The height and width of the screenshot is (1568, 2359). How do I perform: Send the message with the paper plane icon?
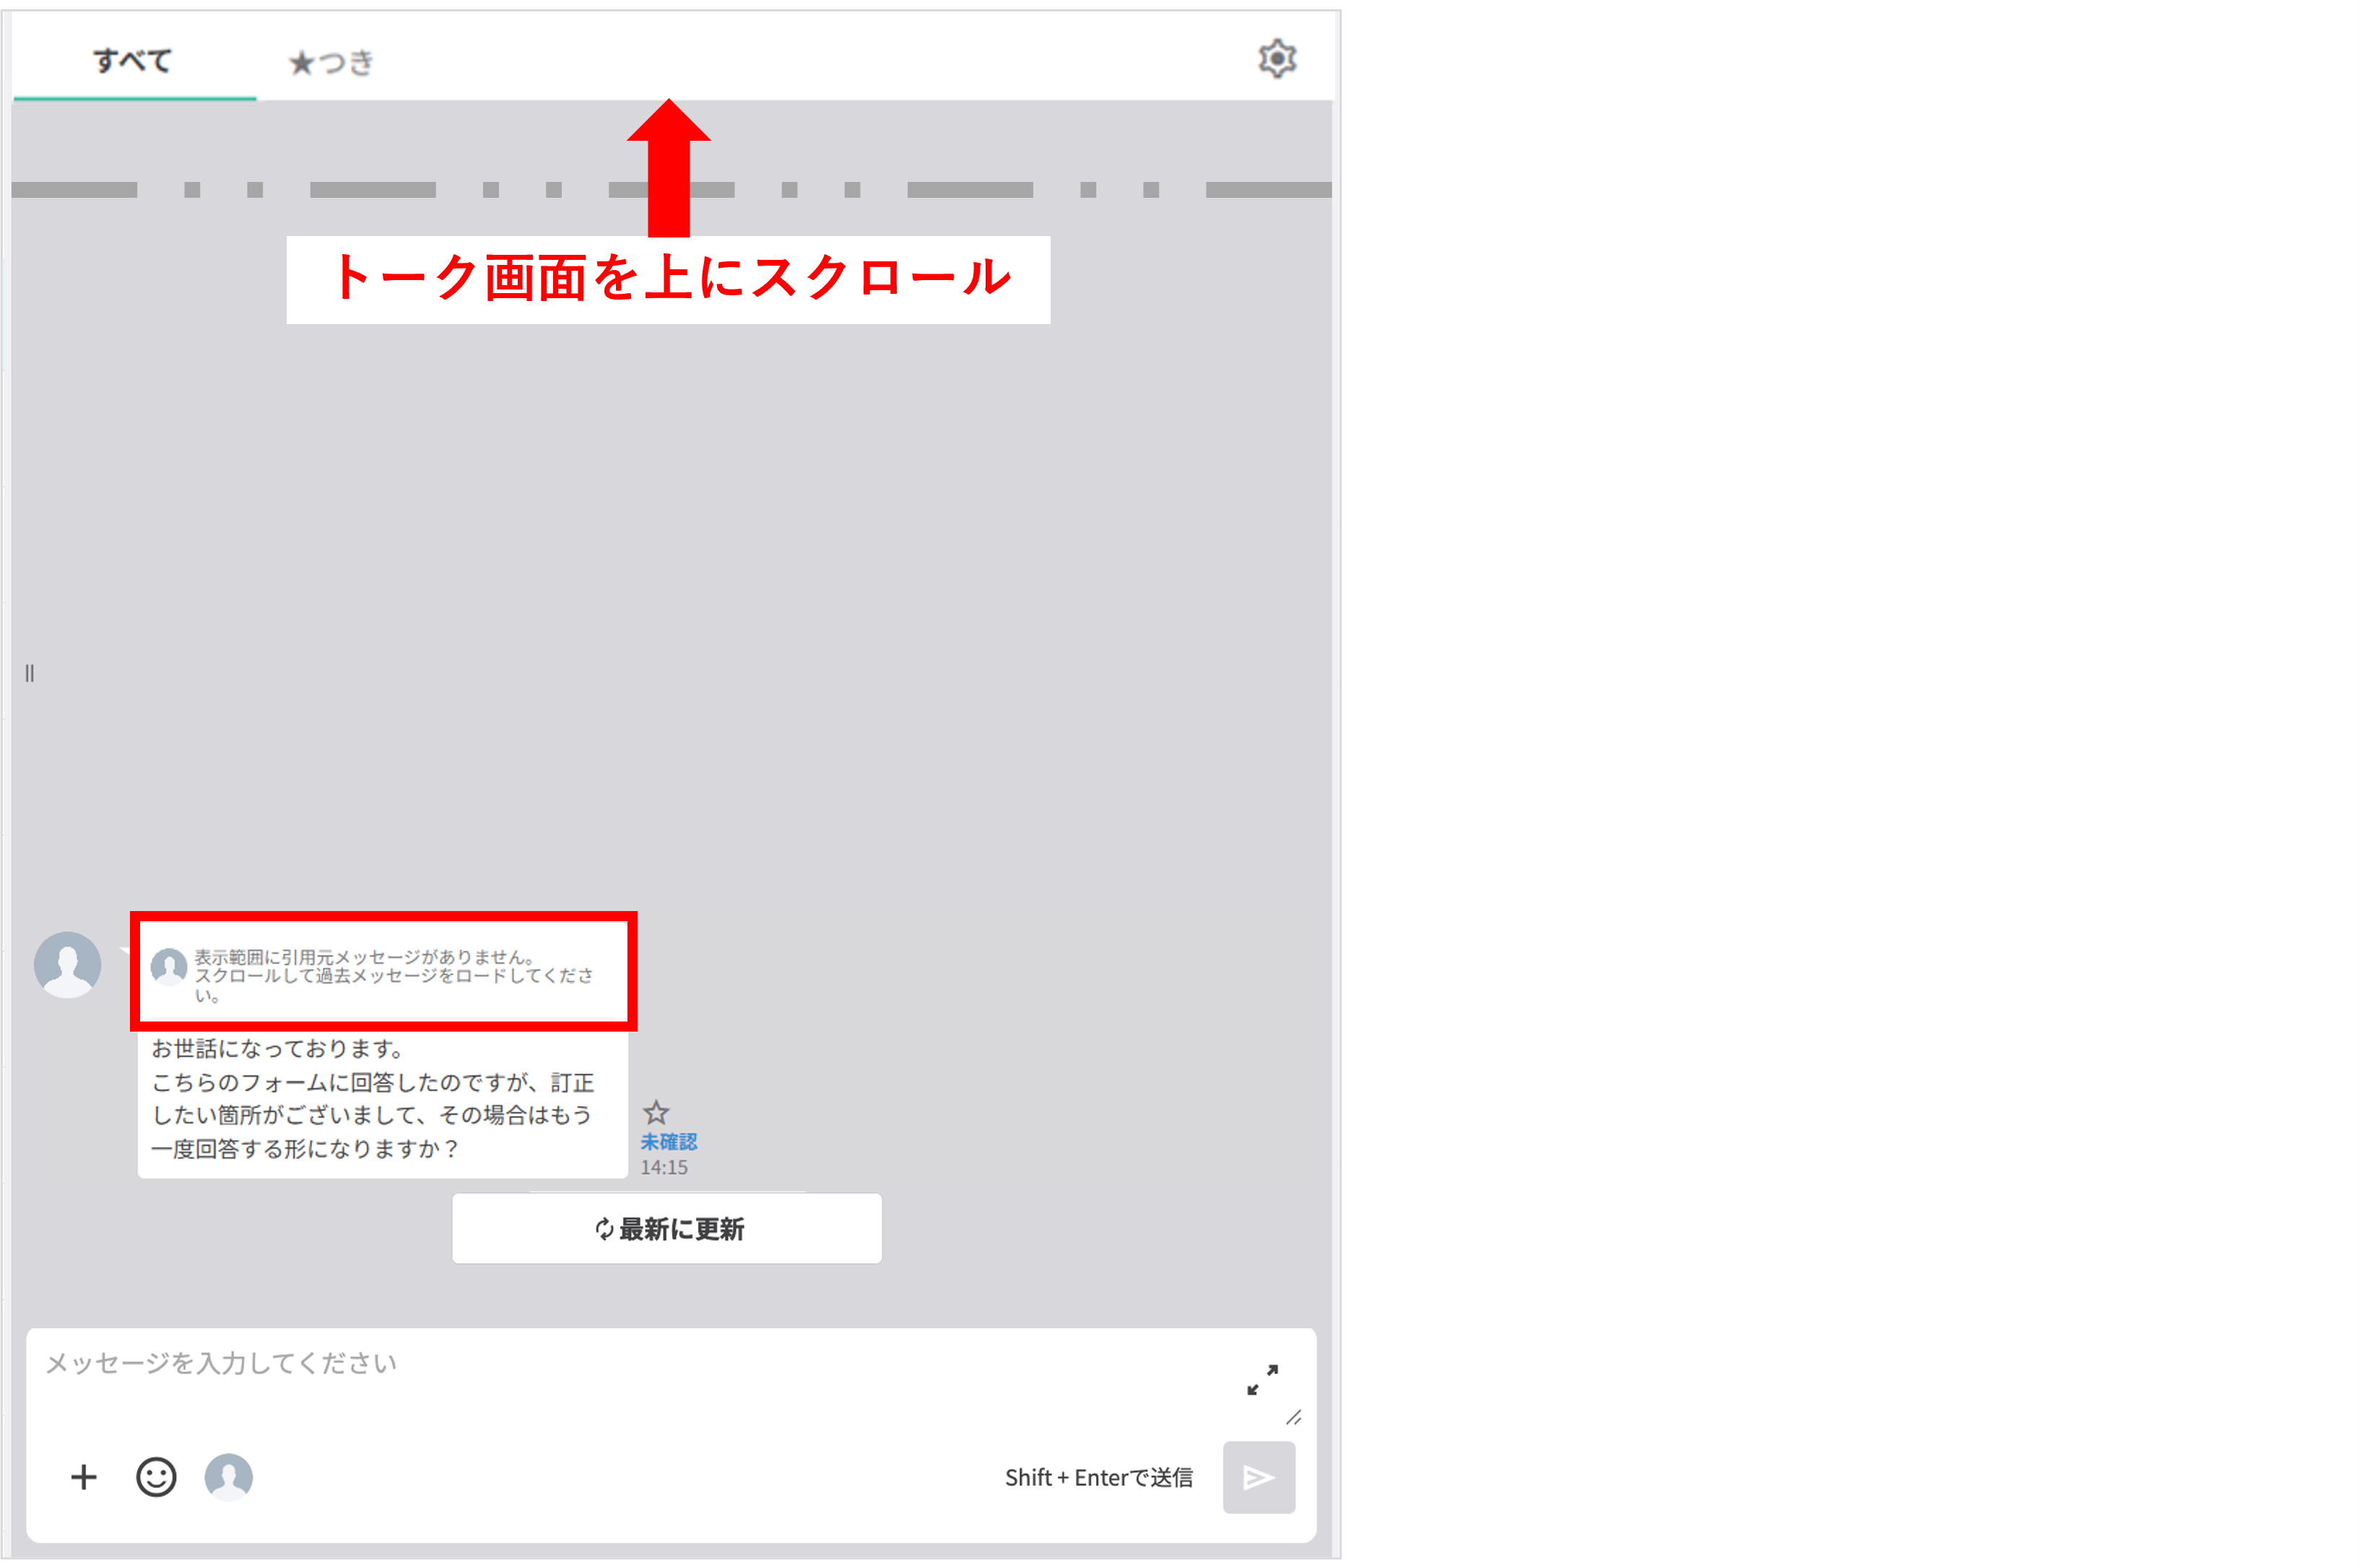1259,1477
